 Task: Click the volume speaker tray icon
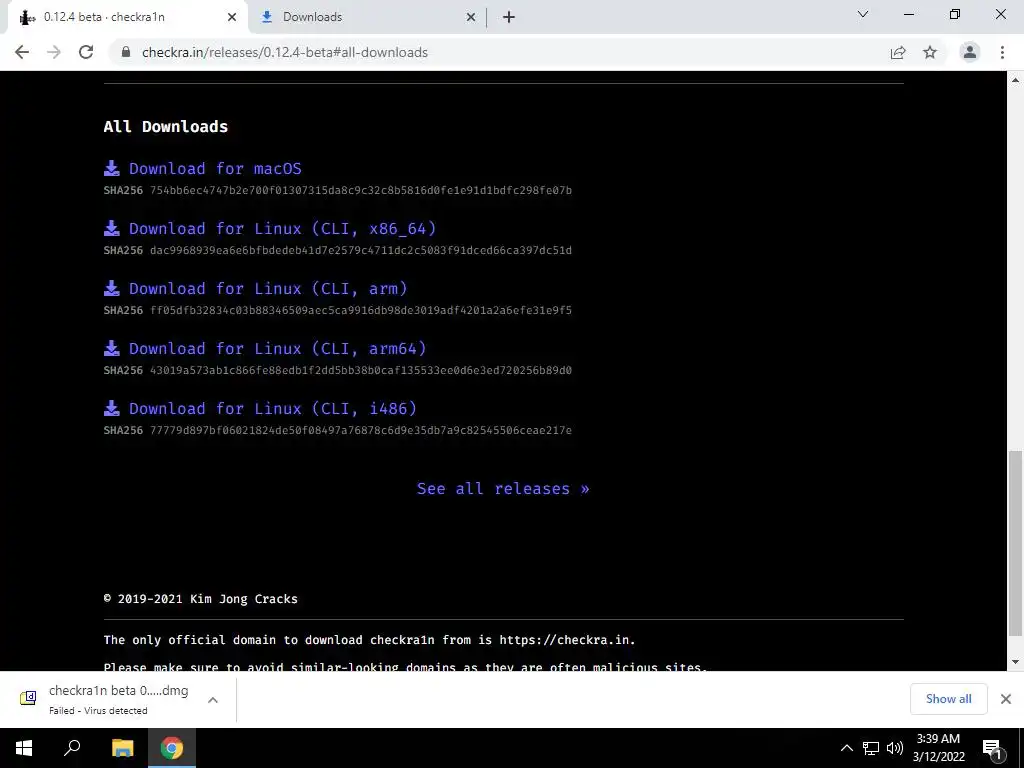895,748
